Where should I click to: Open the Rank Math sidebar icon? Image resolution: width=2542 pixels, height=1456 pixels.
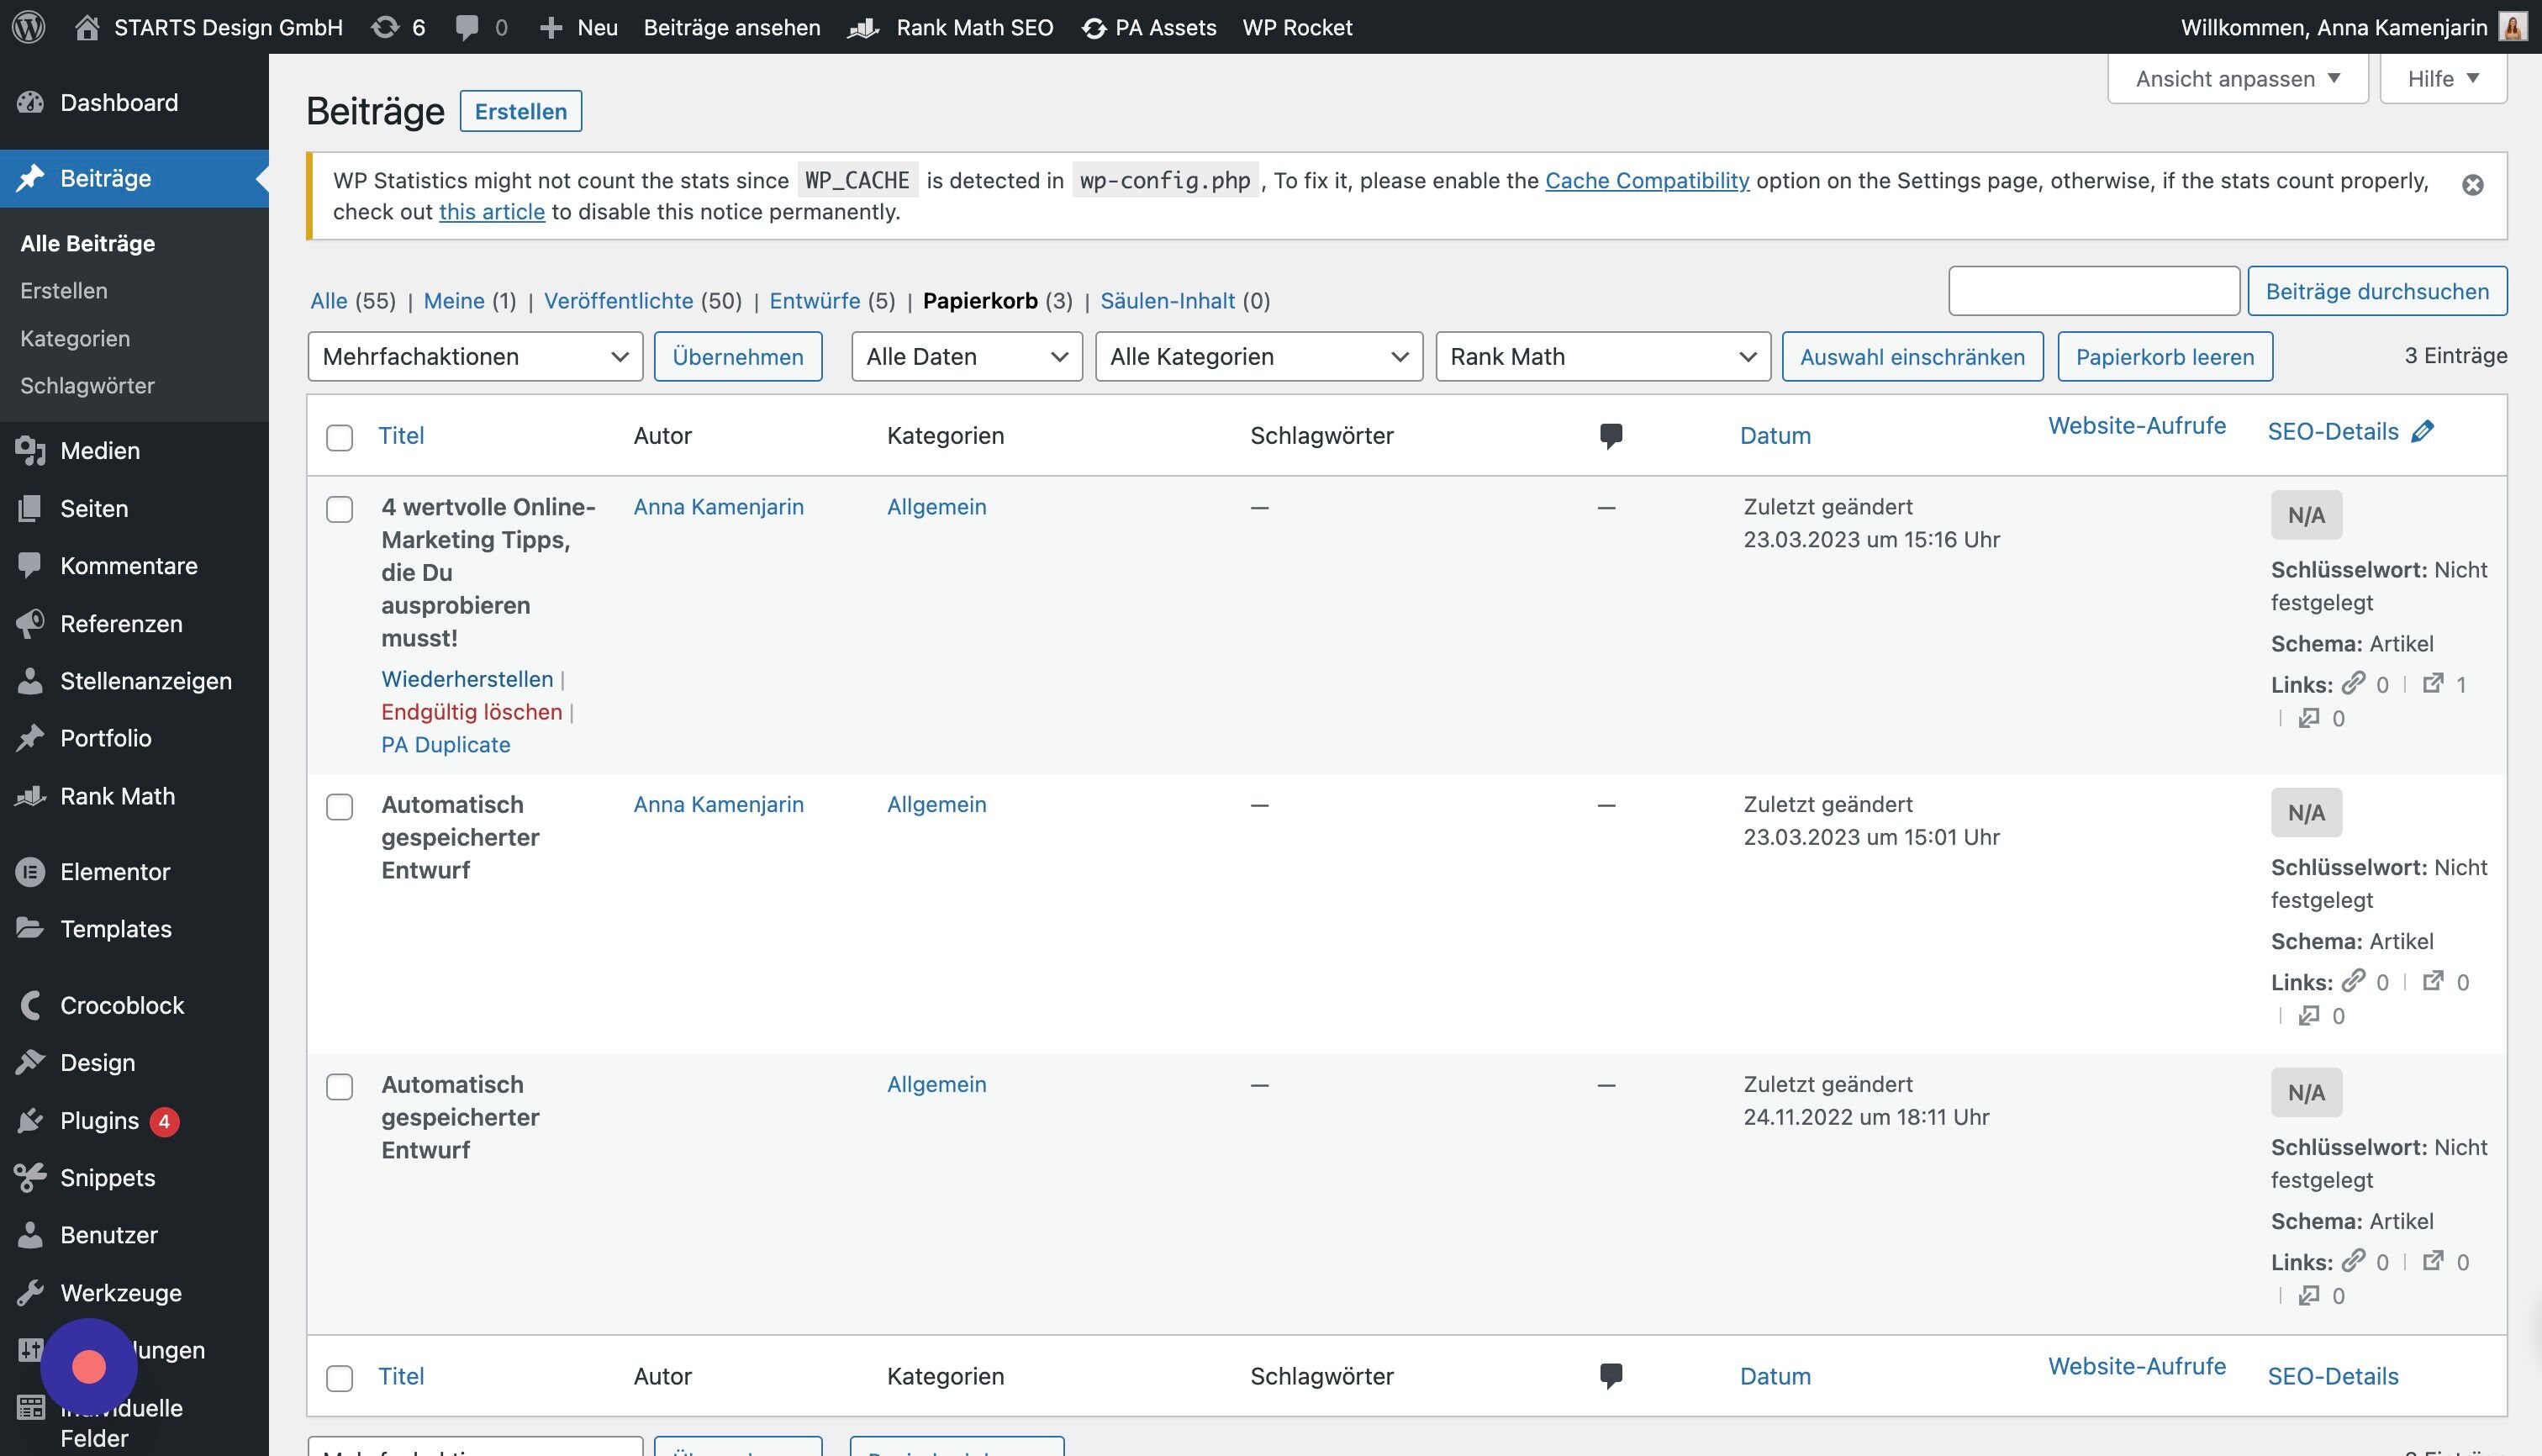click(x=30, y=796)
